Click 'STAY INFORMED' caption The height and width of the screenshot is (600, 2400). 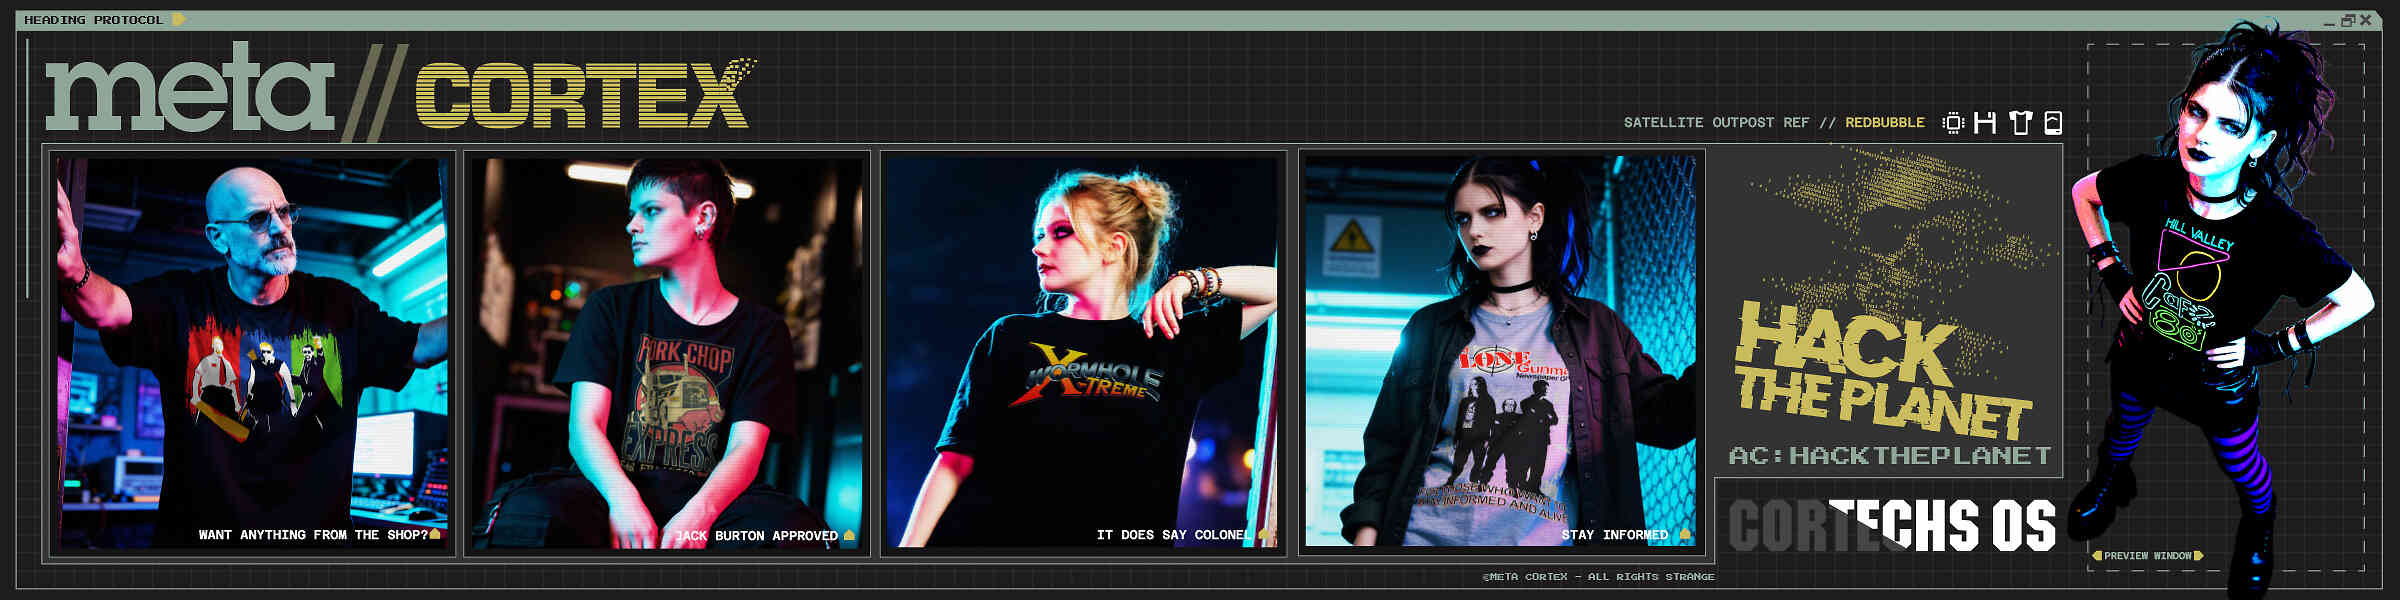coord(1615,535)
